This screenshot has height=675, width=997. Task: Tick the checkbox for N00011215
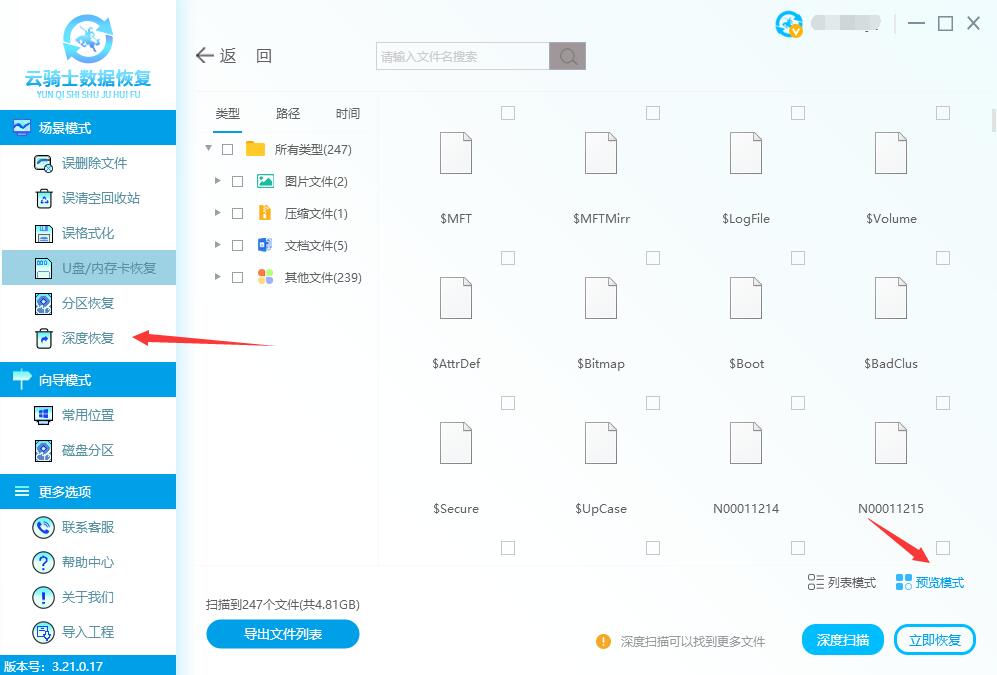click(x=943, y=403)
